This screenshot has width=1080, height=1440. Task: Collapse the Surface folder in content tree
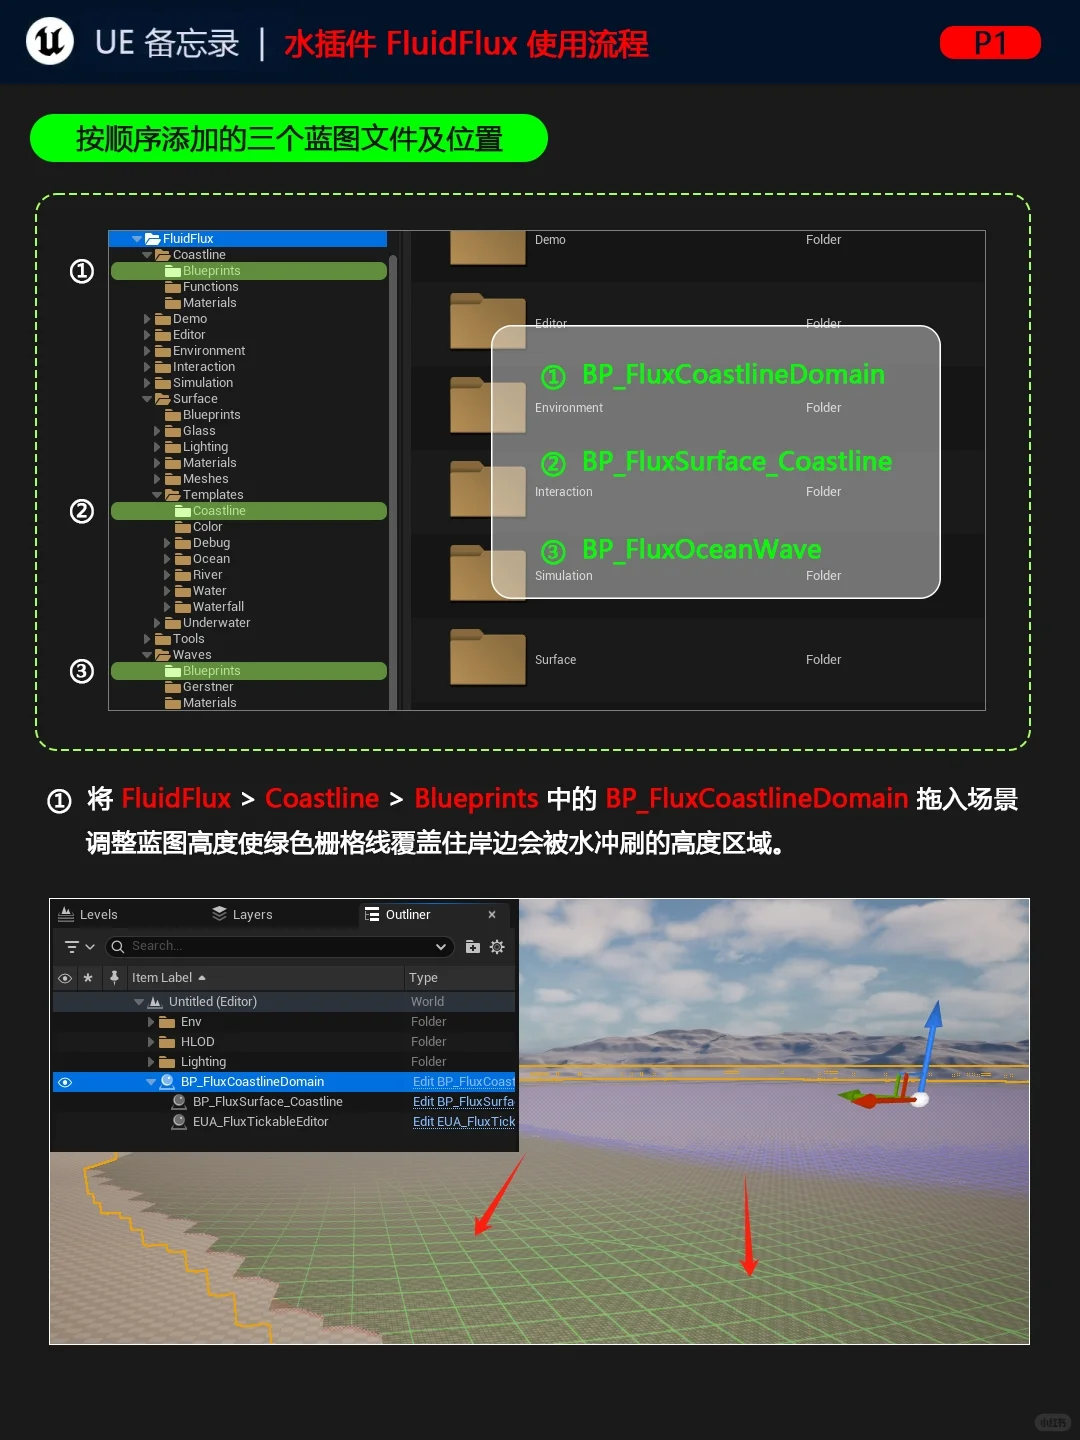(x=148, y=398)
